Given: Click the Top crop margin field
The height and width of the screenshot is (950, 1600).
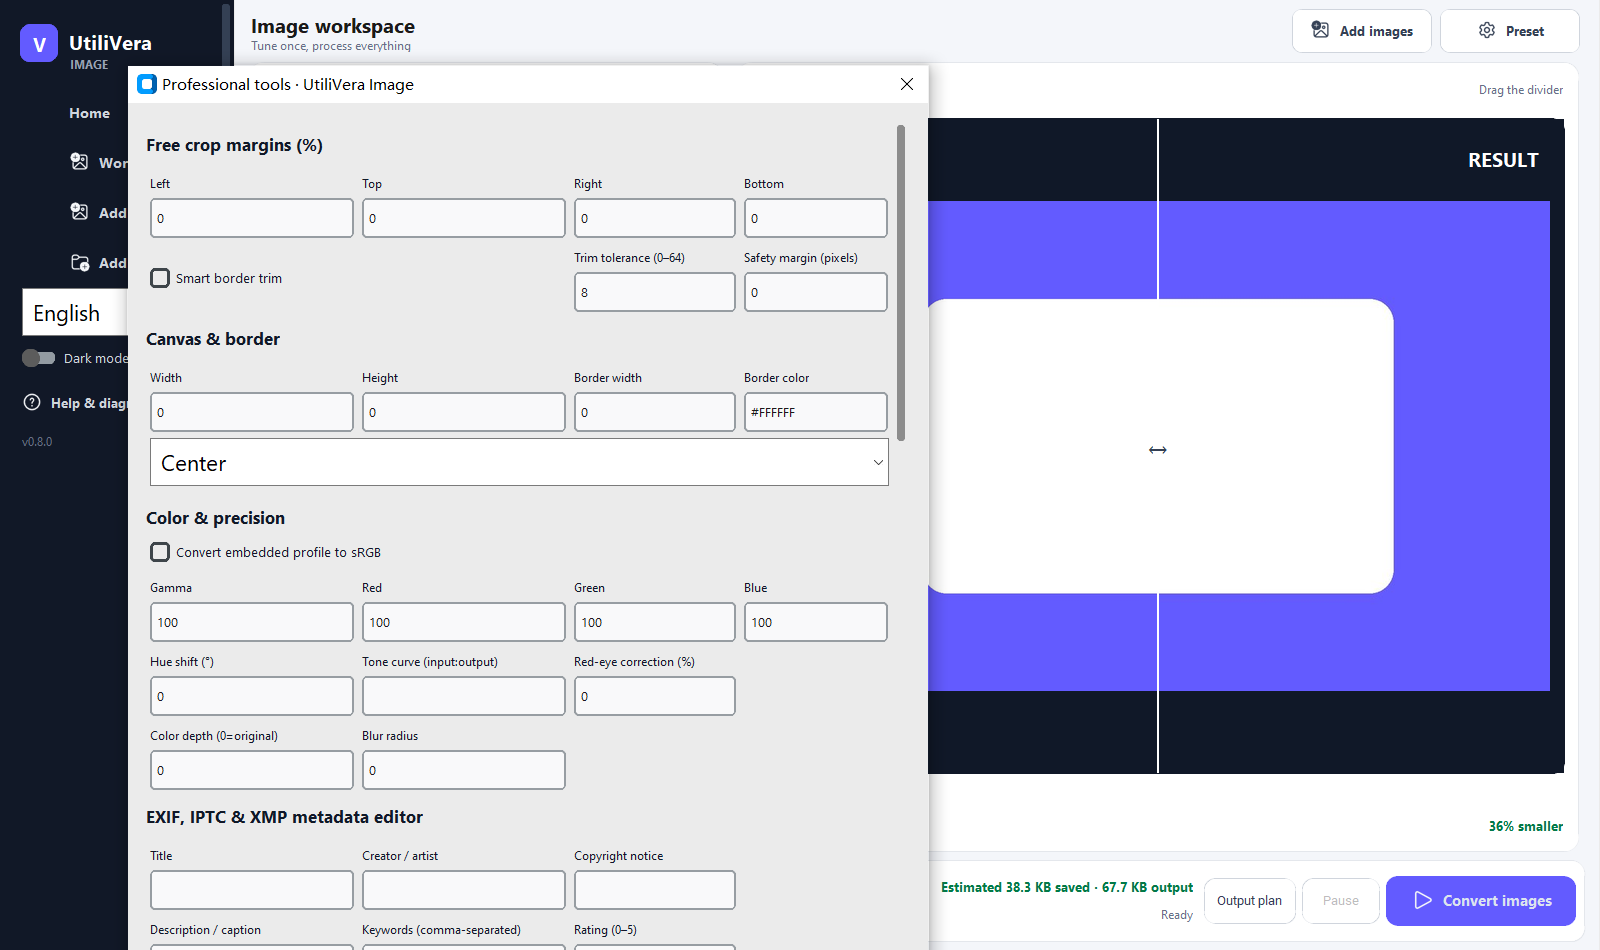Looking at the screenshot, I should click(x=464, y=218).
